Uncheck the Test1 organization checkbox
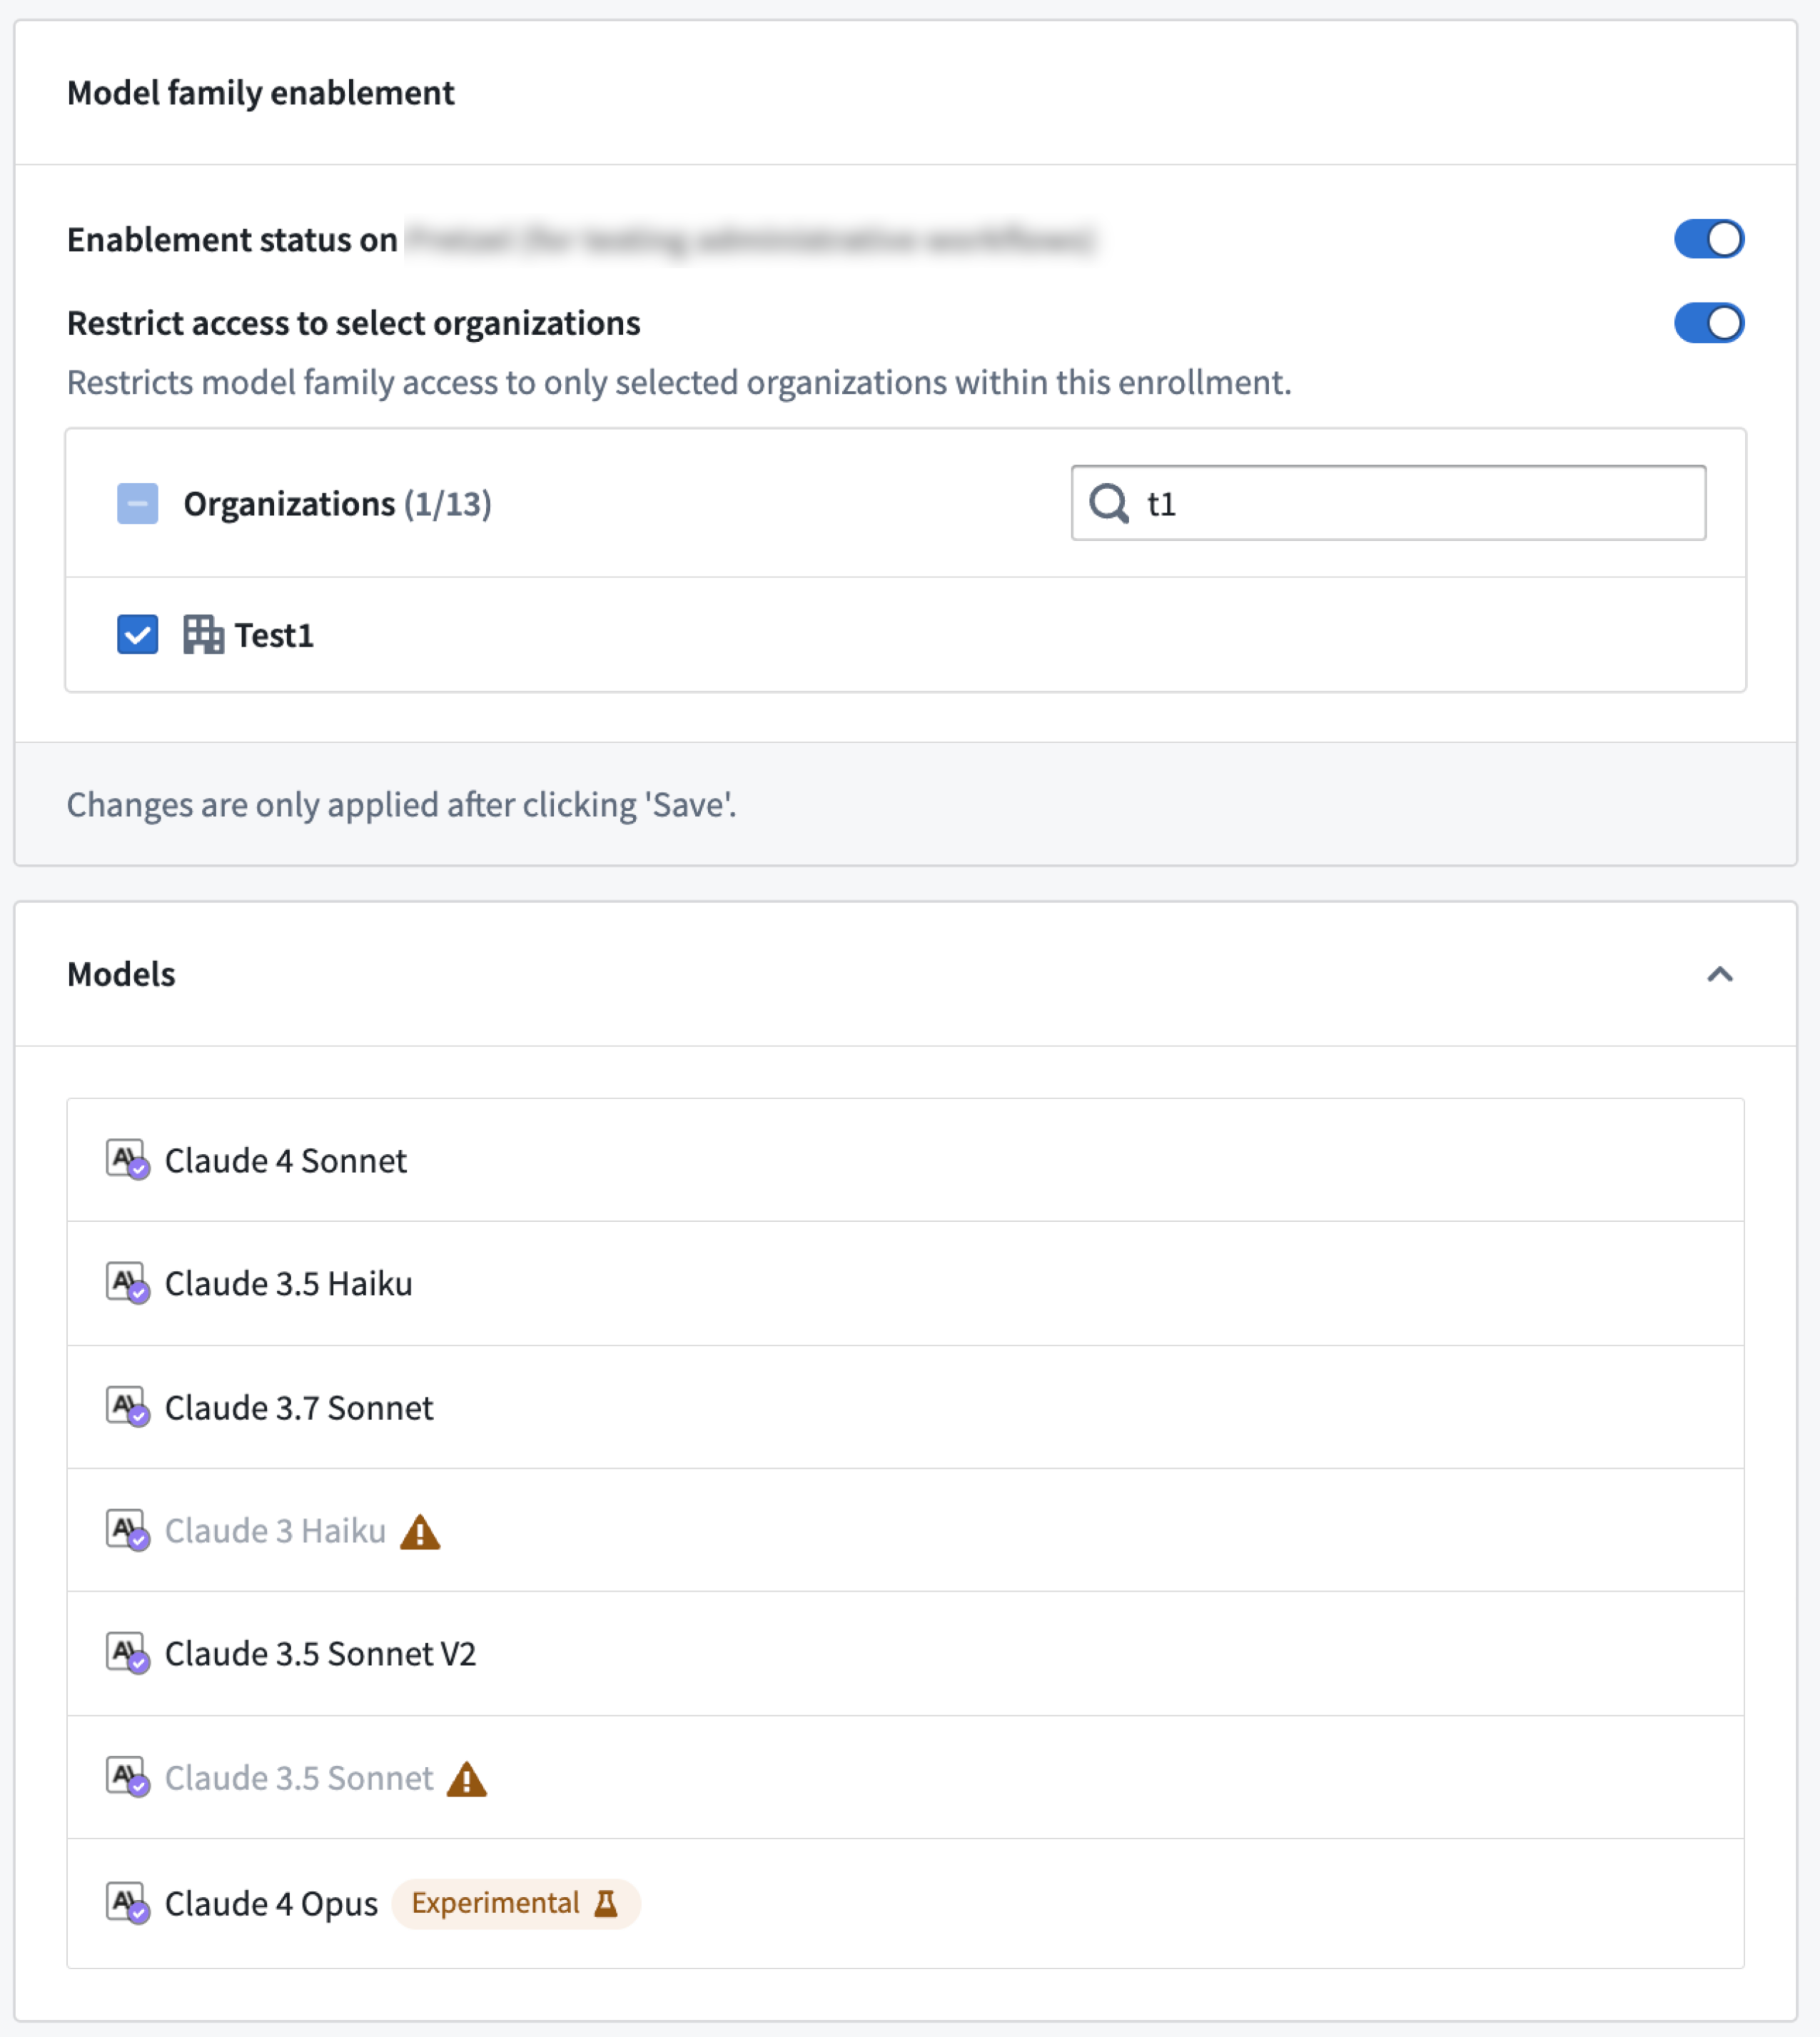1820x2037 pixels. (x=137, y=635)
